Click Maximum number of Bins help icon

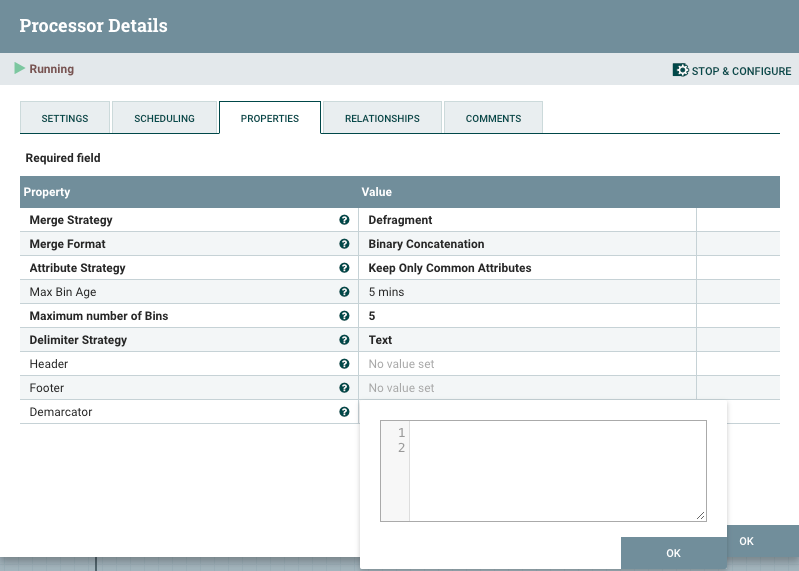[344, 316]
